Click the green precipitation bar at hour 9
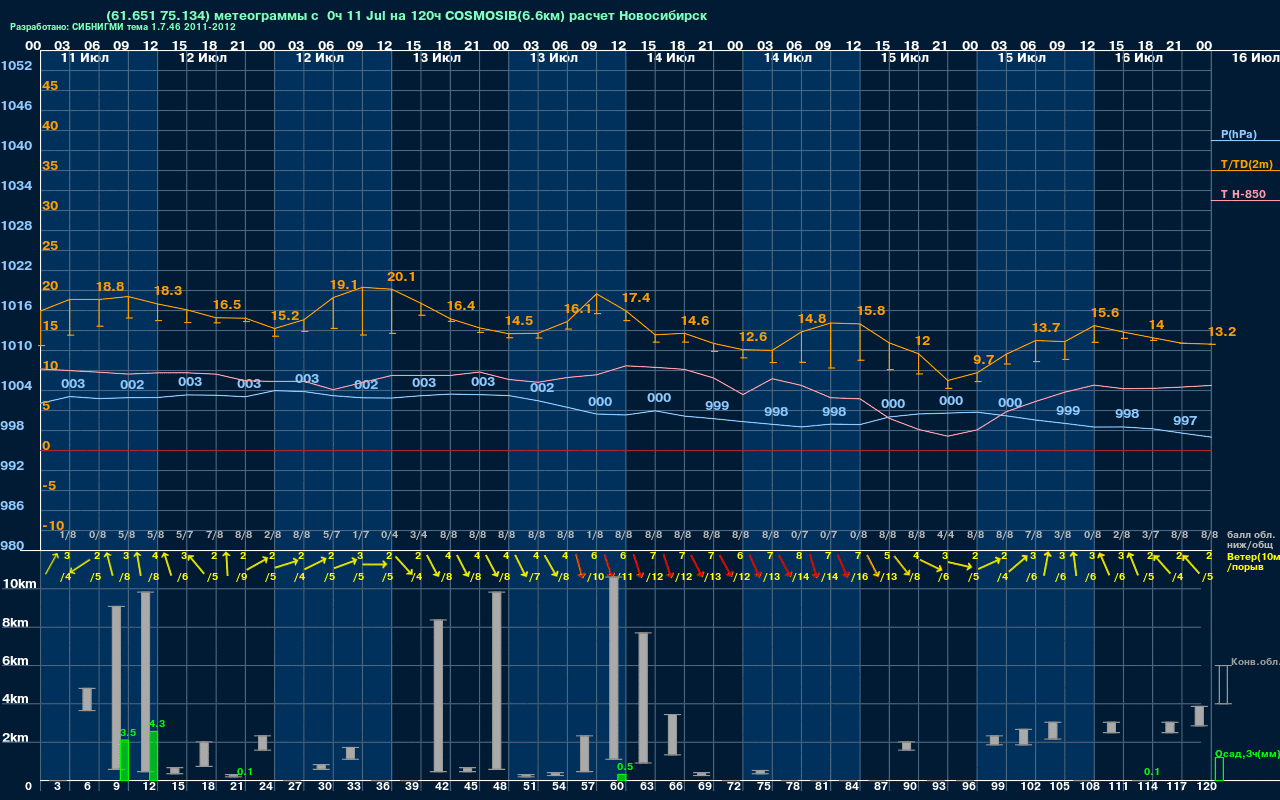Viewport: 1280px width, 800px height. tap(124, 760)
